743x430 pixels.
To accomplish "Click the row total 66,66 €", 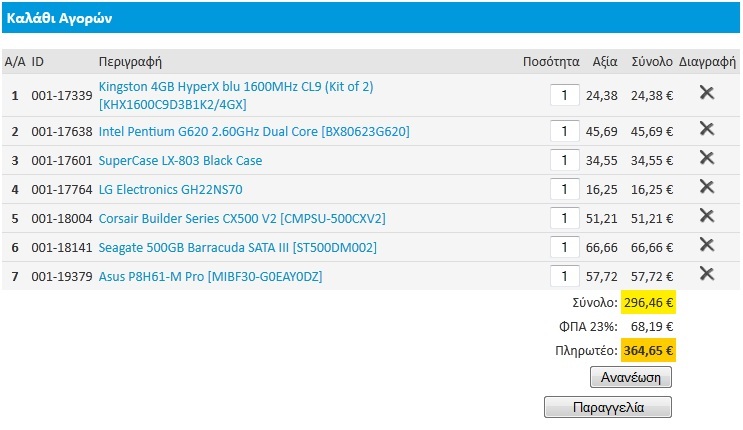I will pos(652,247).
